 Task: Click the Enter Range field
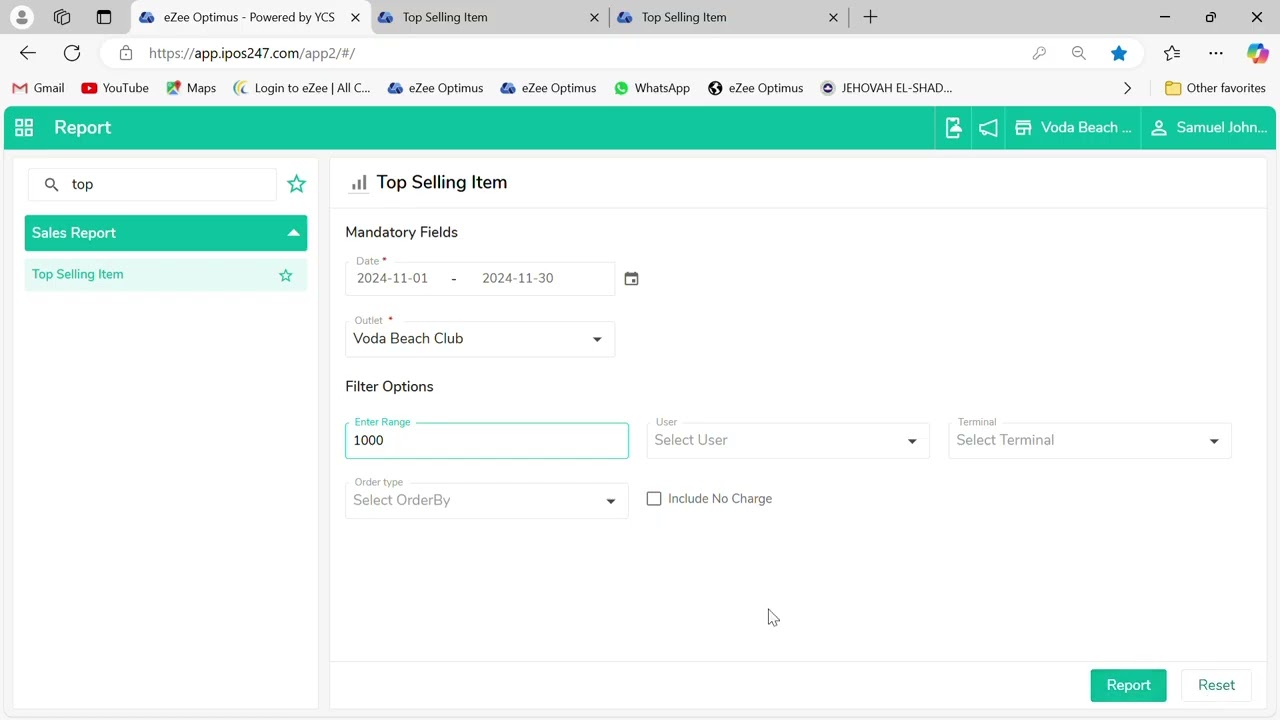pyautogui.click(x=487, y=441)
